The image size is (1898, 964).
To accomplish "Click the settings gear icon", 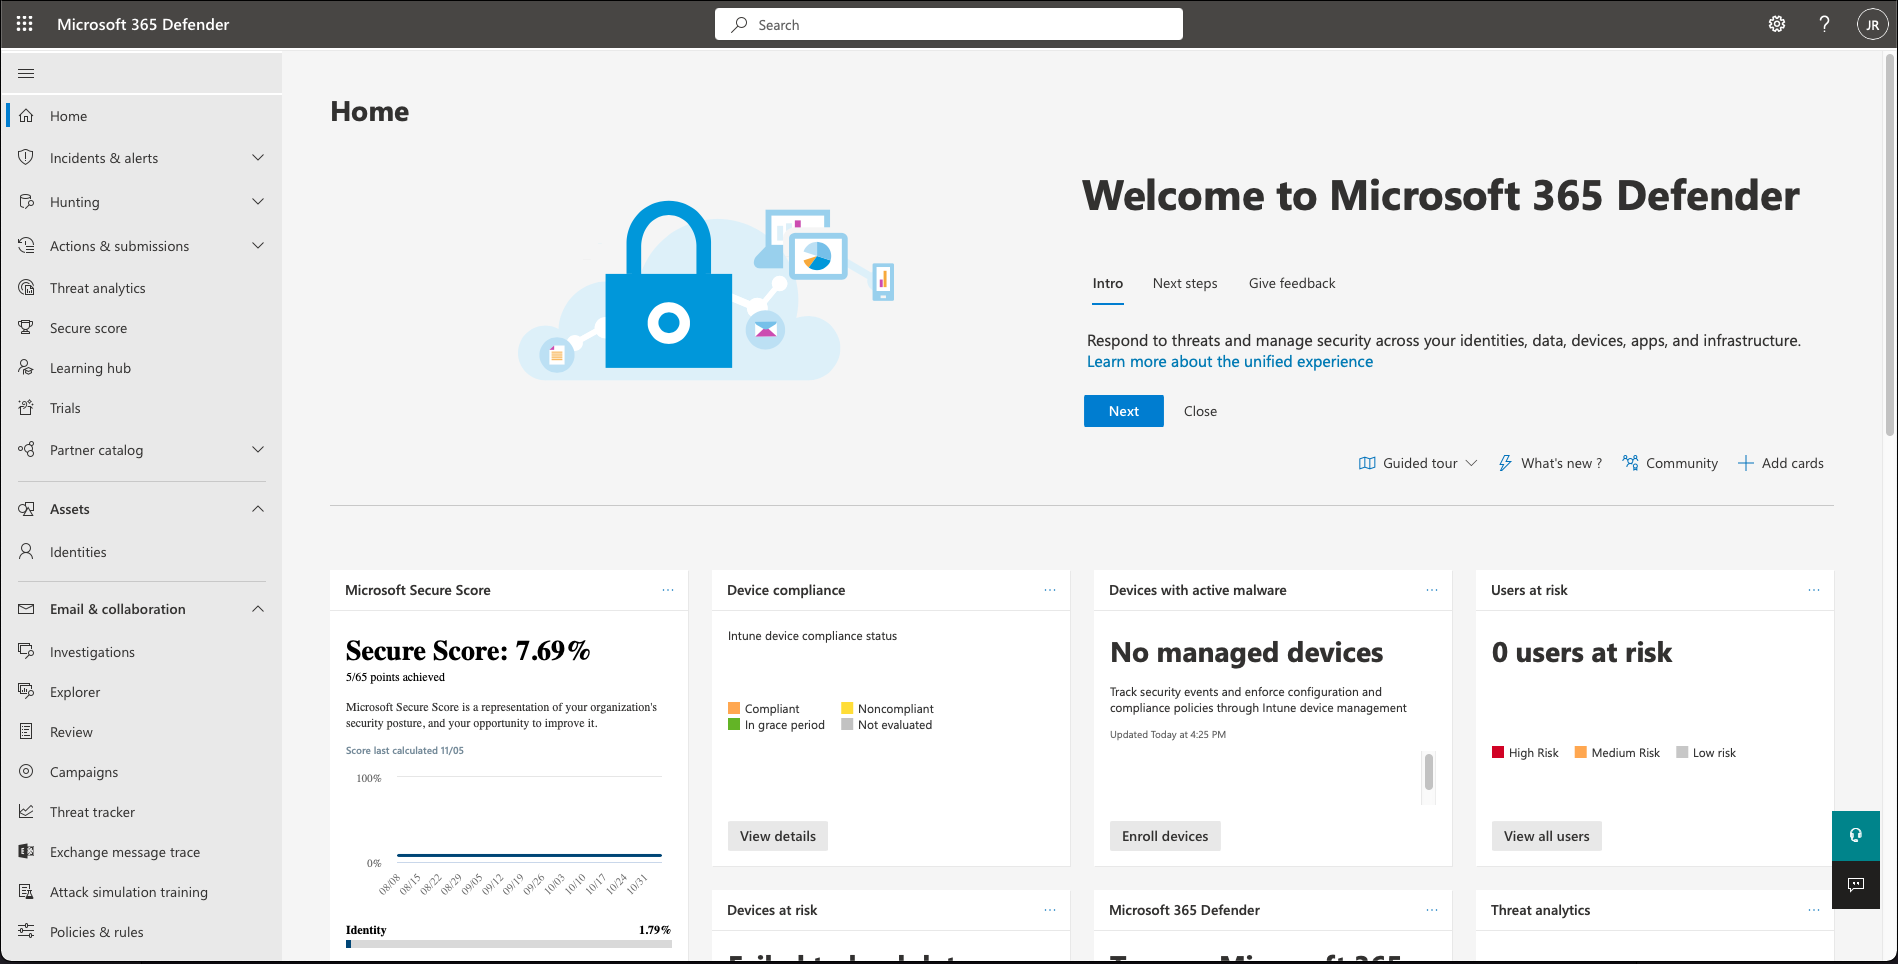I will (x=1777, y=24).
